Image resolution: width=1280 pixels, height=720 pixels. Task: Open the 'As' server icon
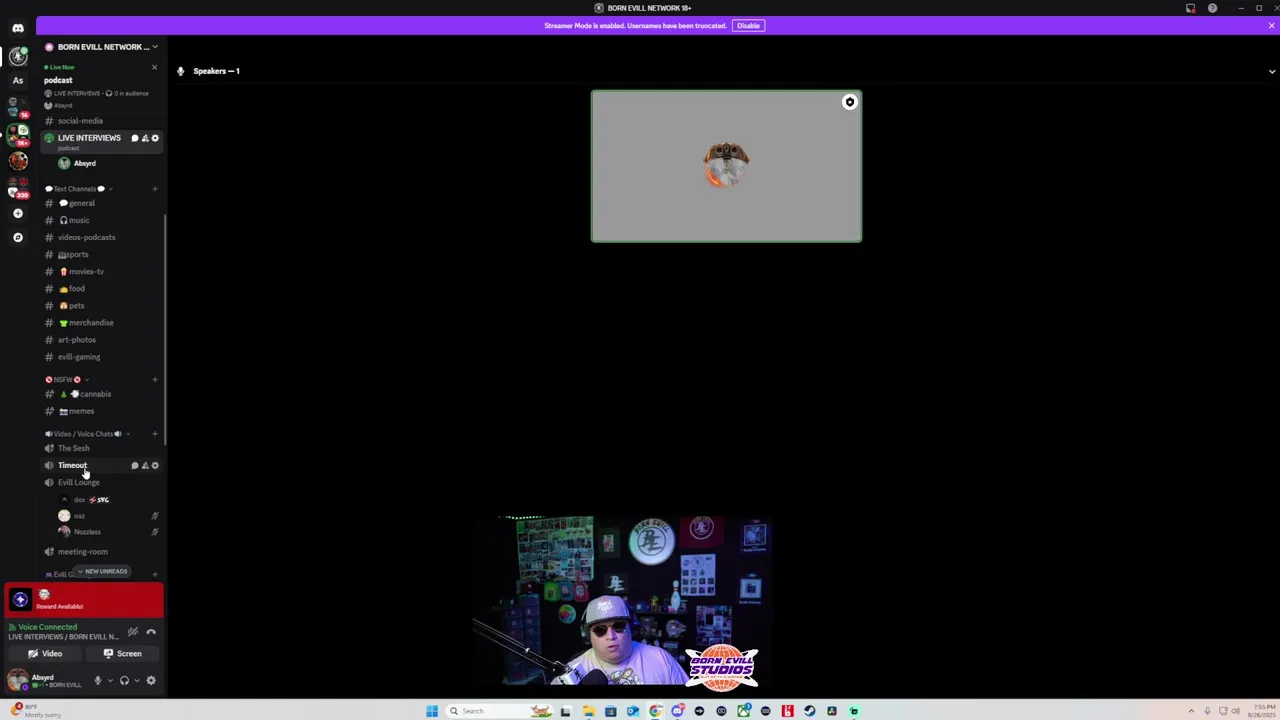18,80
